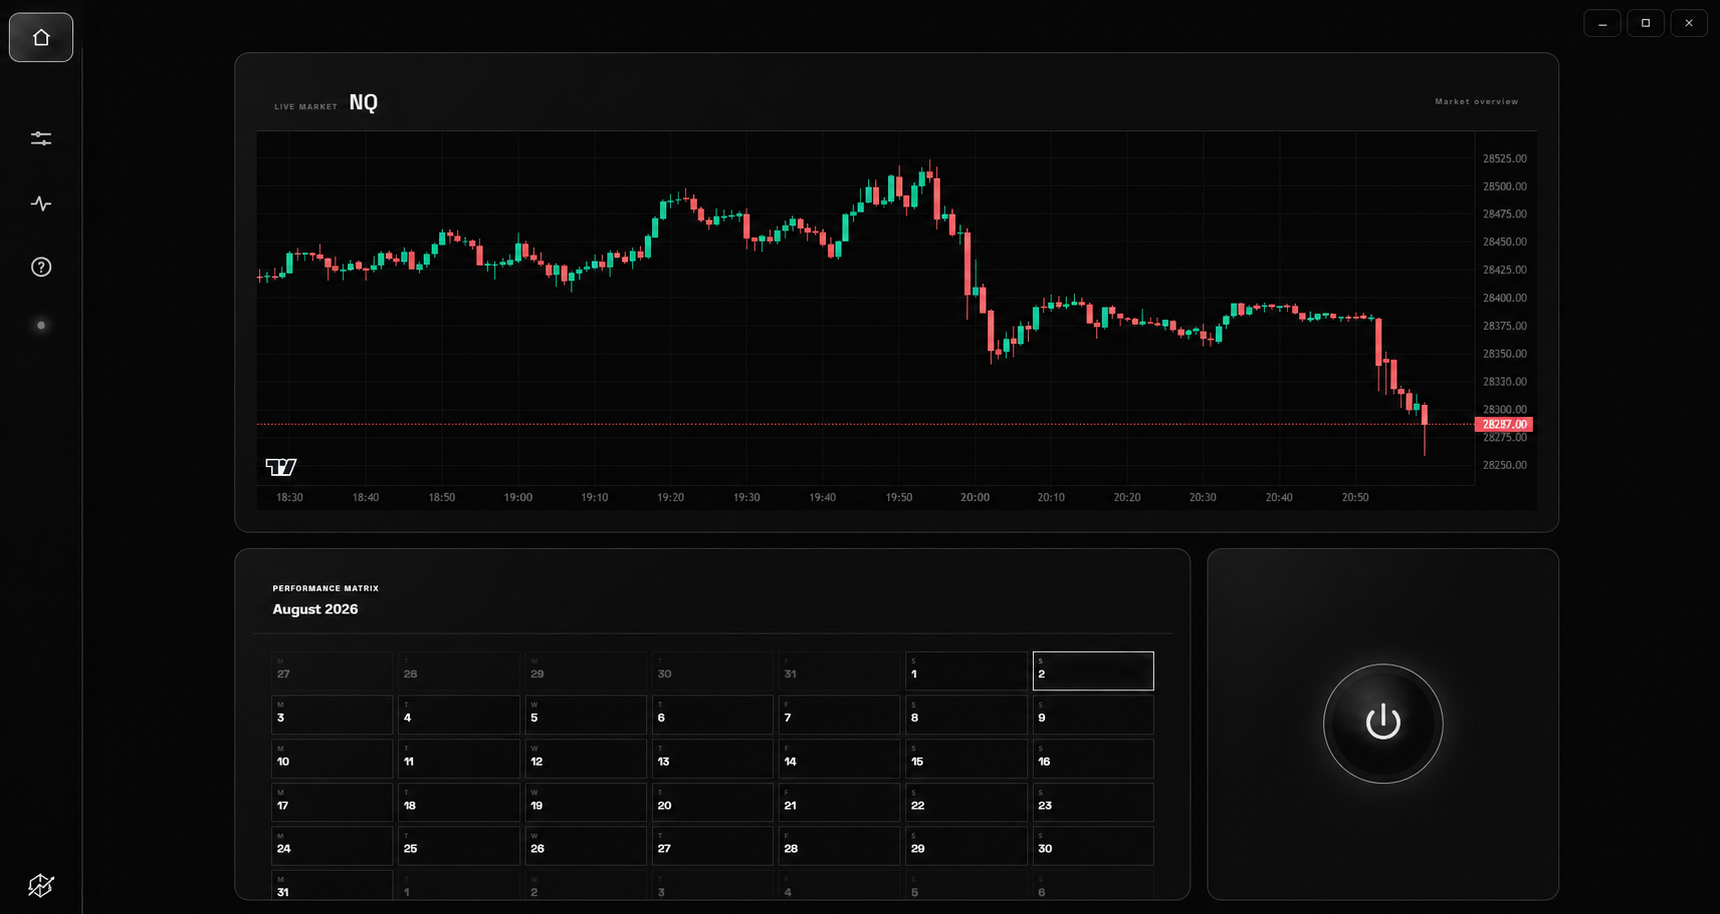Select the dimmed July 31 calendar cell
The height and width of the screenshot is (914, 1720).
pyautogui.click(x=839, y=671)
